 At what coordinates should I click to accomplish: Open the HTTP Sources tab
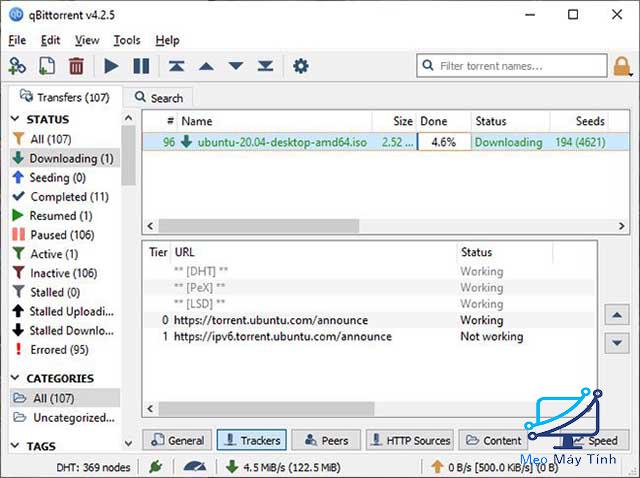(410, 440)
